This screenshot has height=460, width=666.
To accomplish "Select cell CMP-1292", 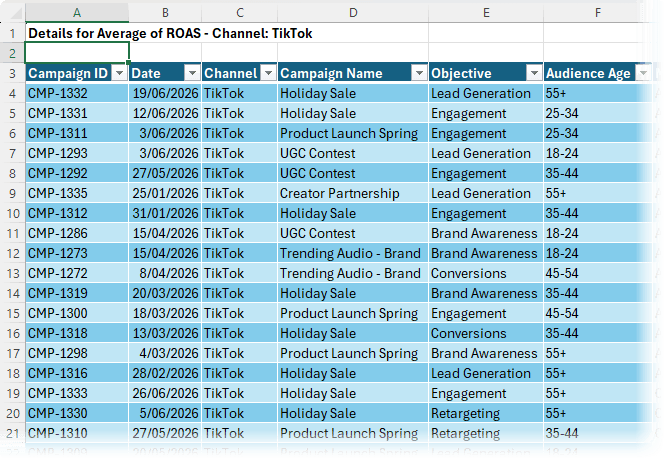I will 77,173.
